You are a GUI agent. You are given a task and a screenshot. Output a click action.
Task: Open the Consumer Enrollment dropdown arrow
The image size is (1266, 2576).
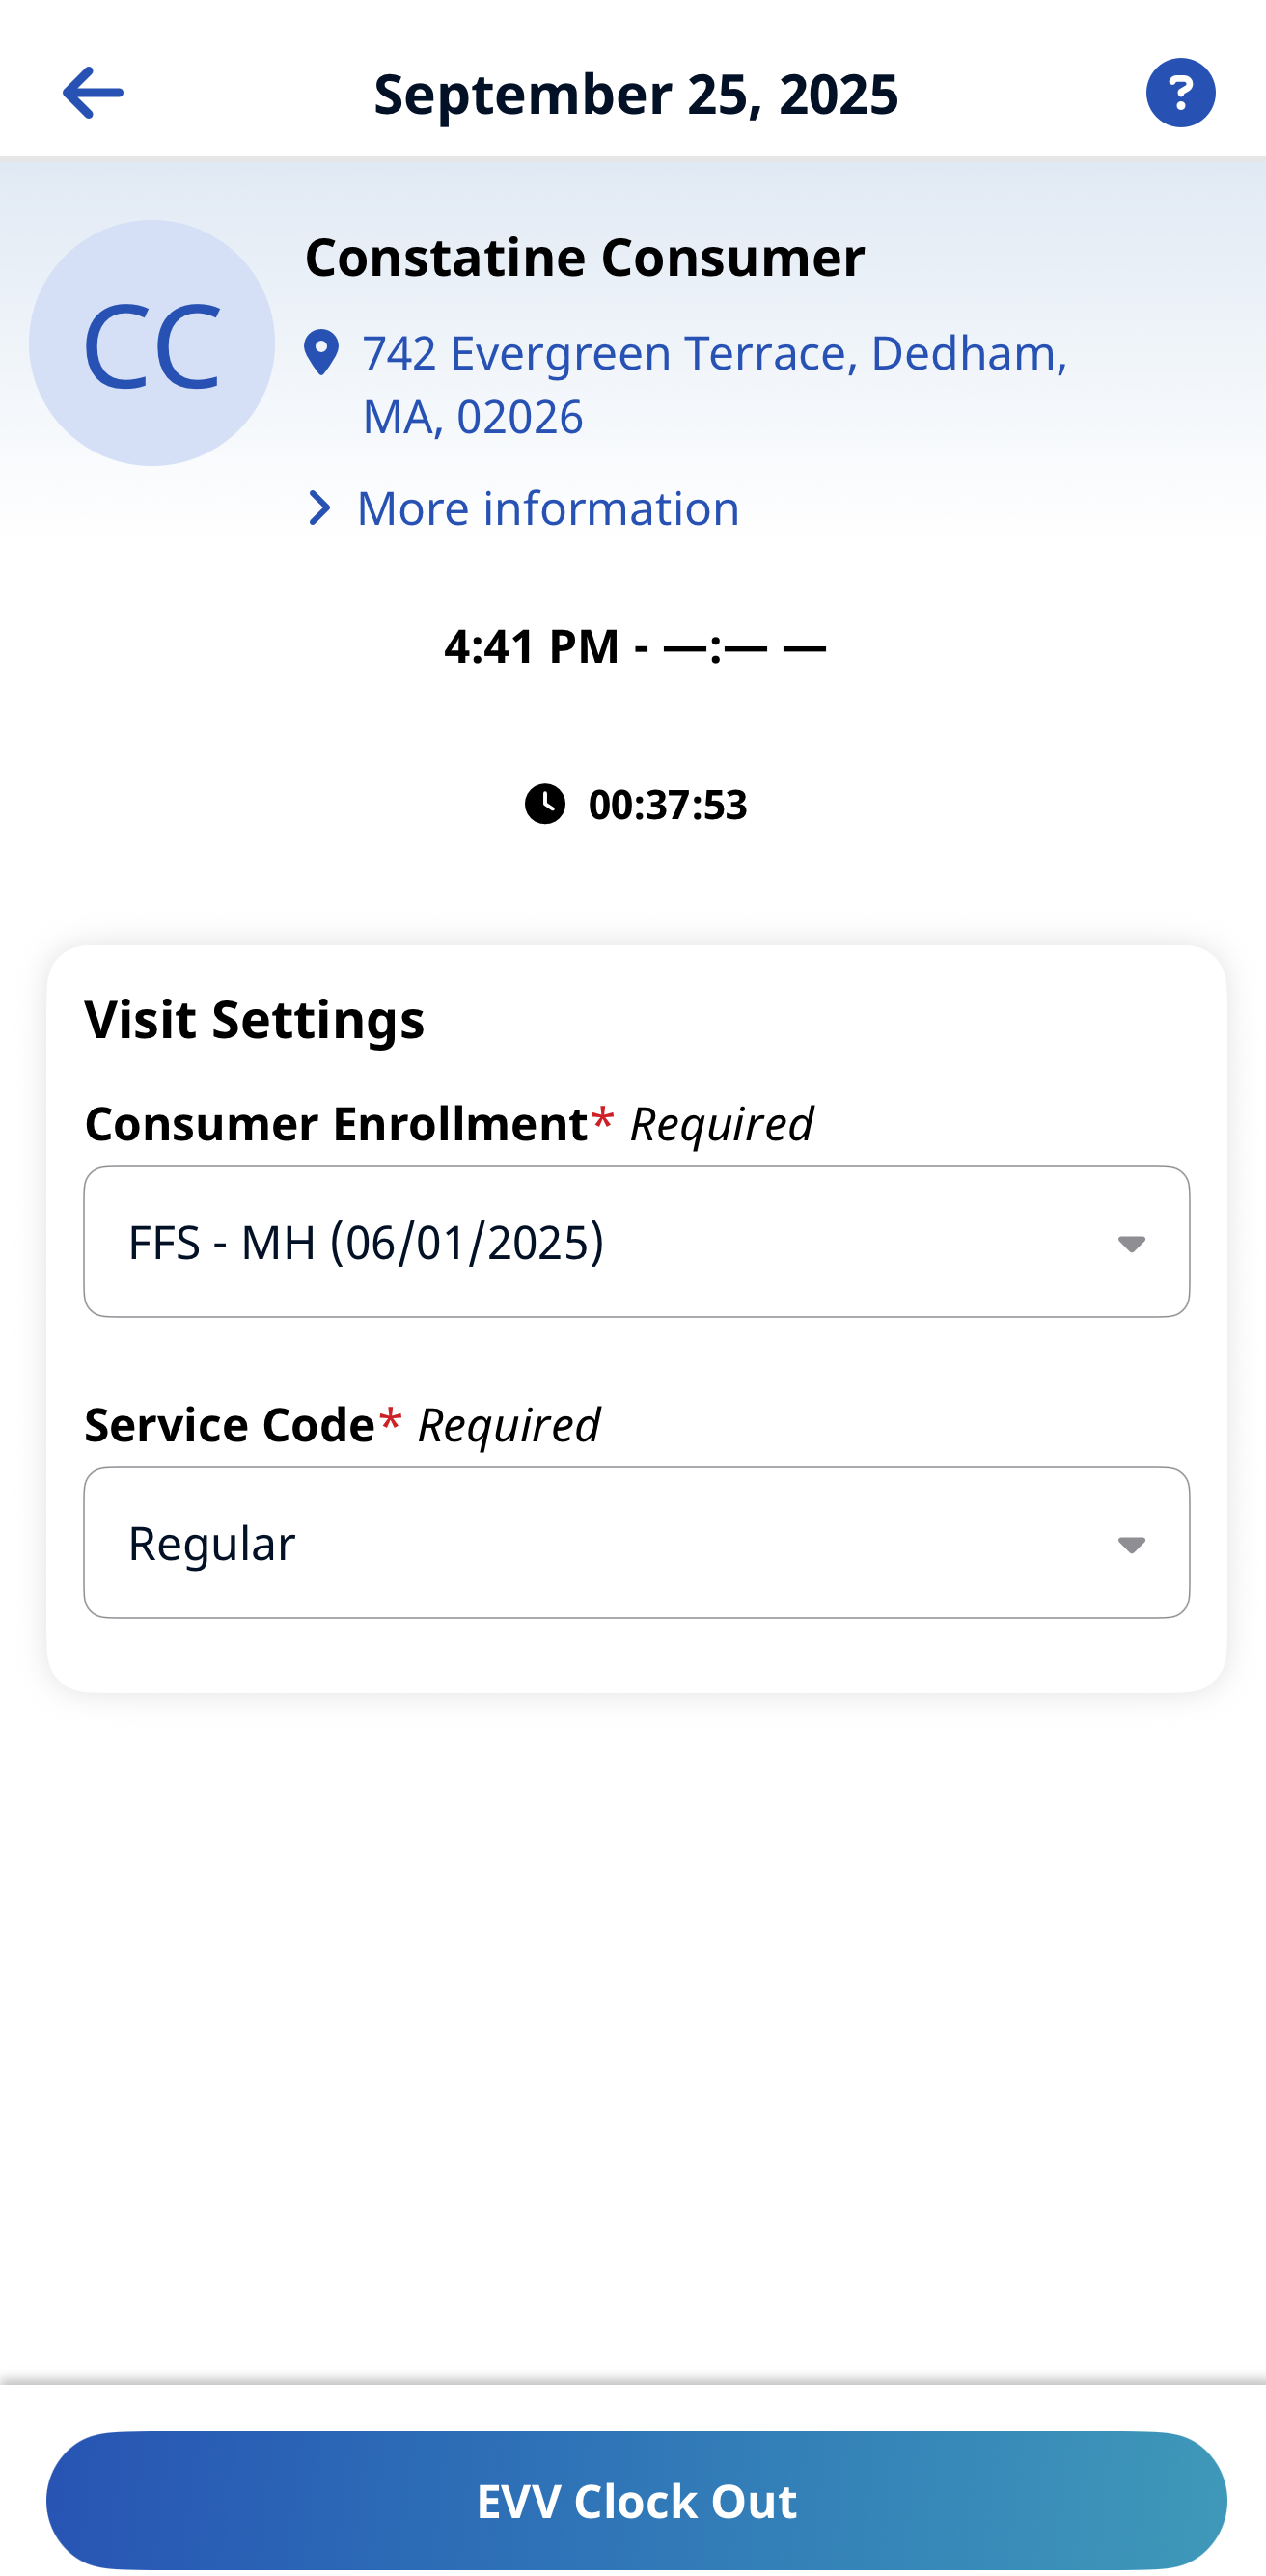pyautogui.click(x=1131, y=1243)
